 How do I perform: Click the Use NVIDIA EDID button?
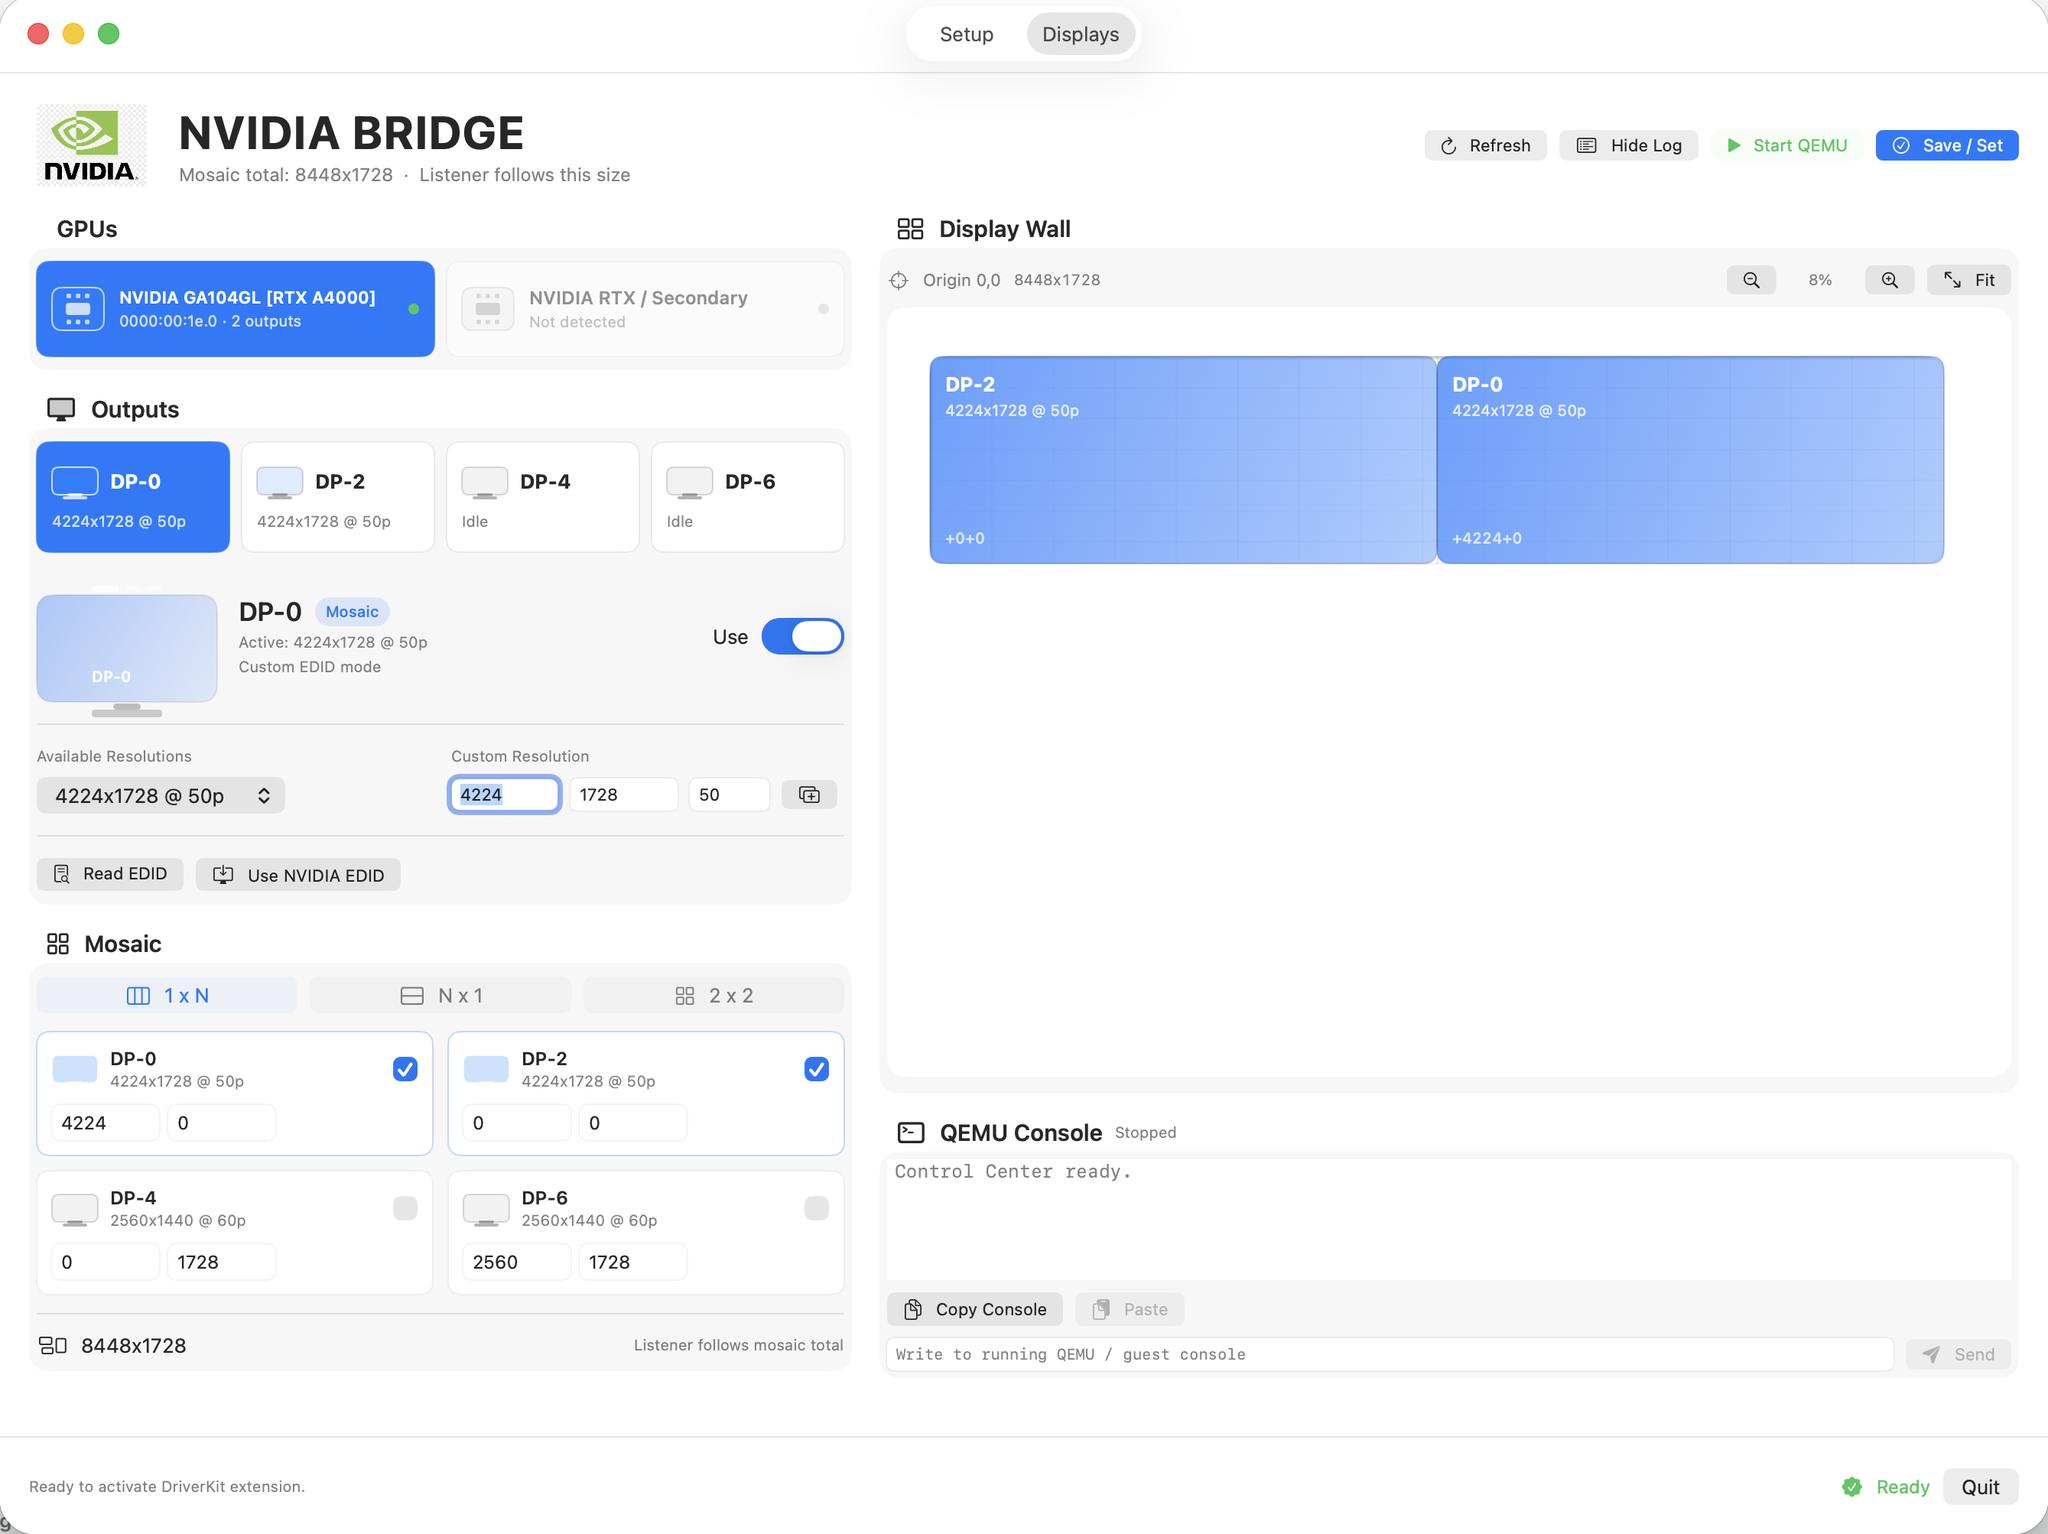coord(298,875)
